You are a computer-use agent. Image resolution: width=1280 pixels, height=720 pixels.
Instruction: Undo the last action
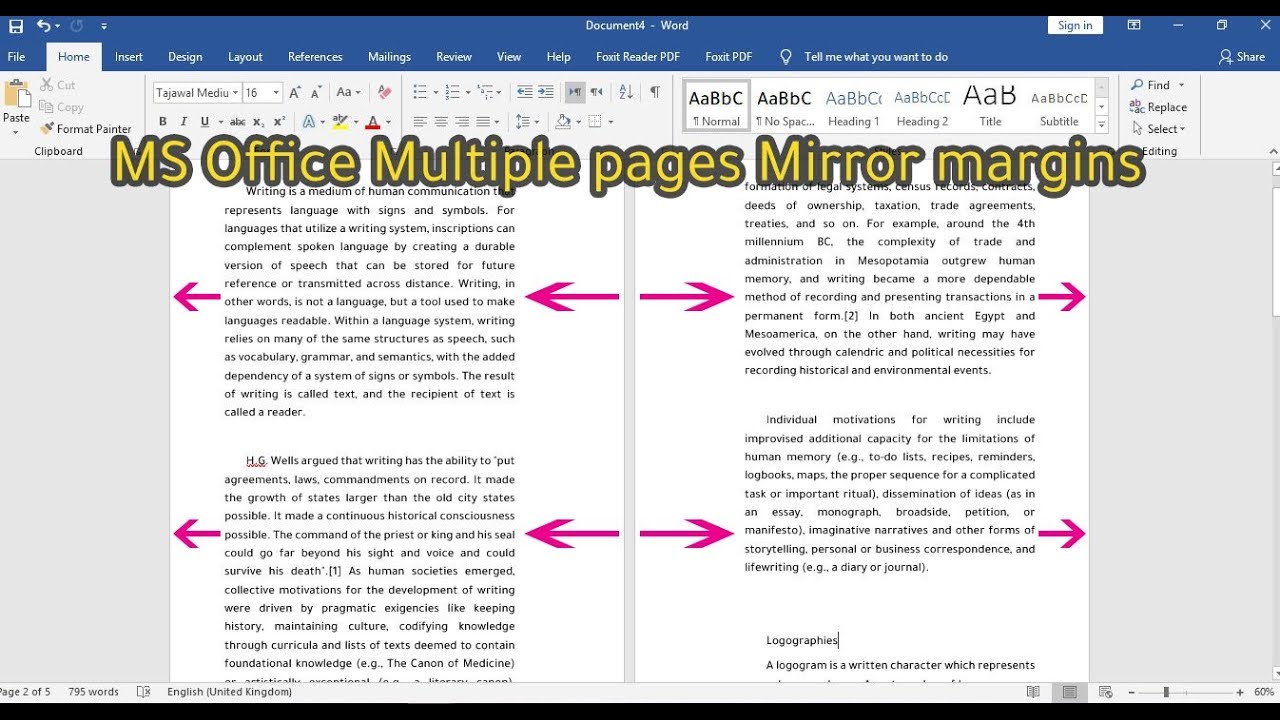tap(44, 25)
